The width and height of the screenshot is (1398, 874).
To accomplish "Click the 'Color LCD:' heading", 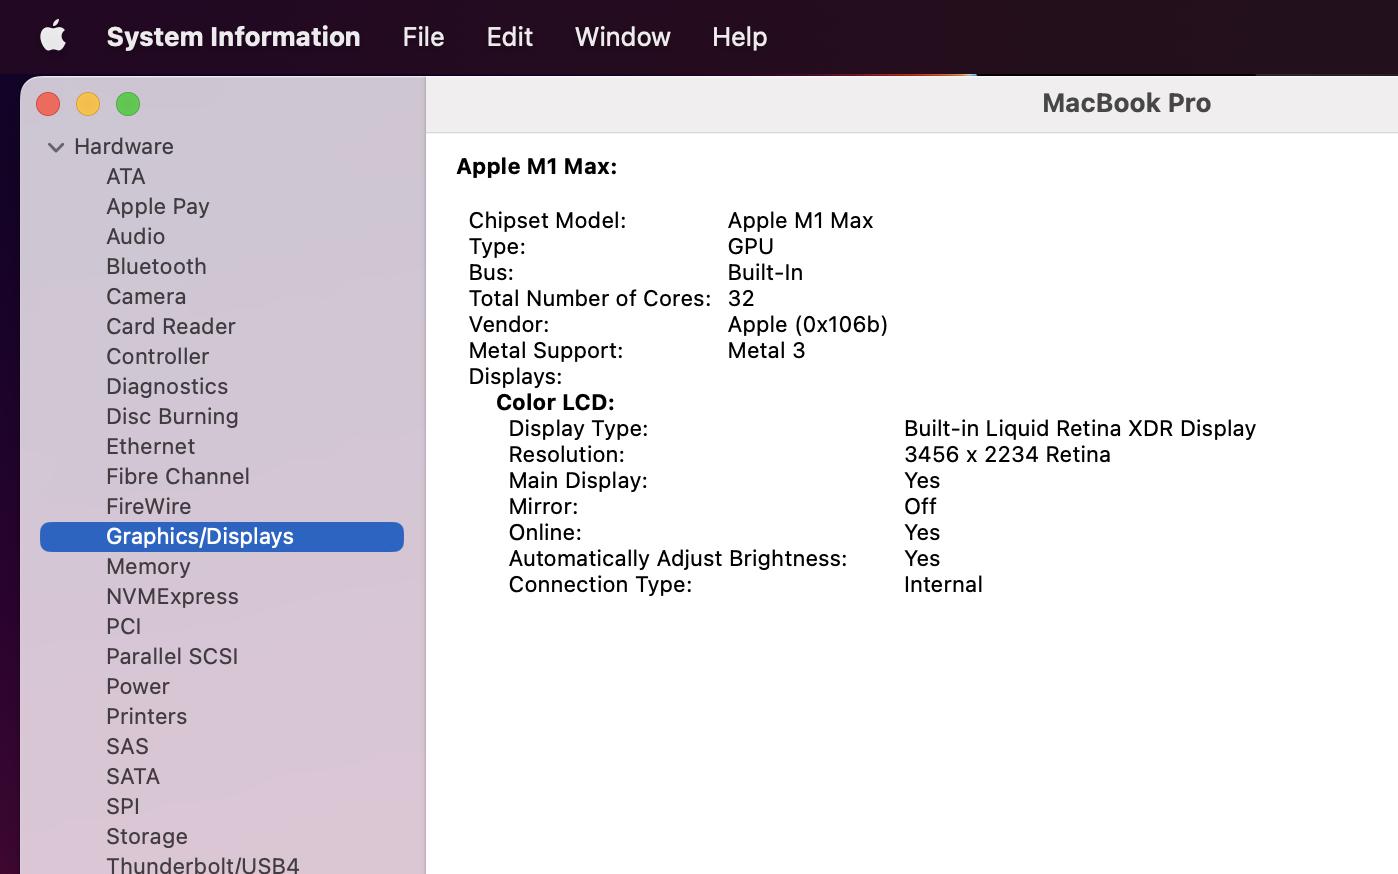I will [555, 402].
